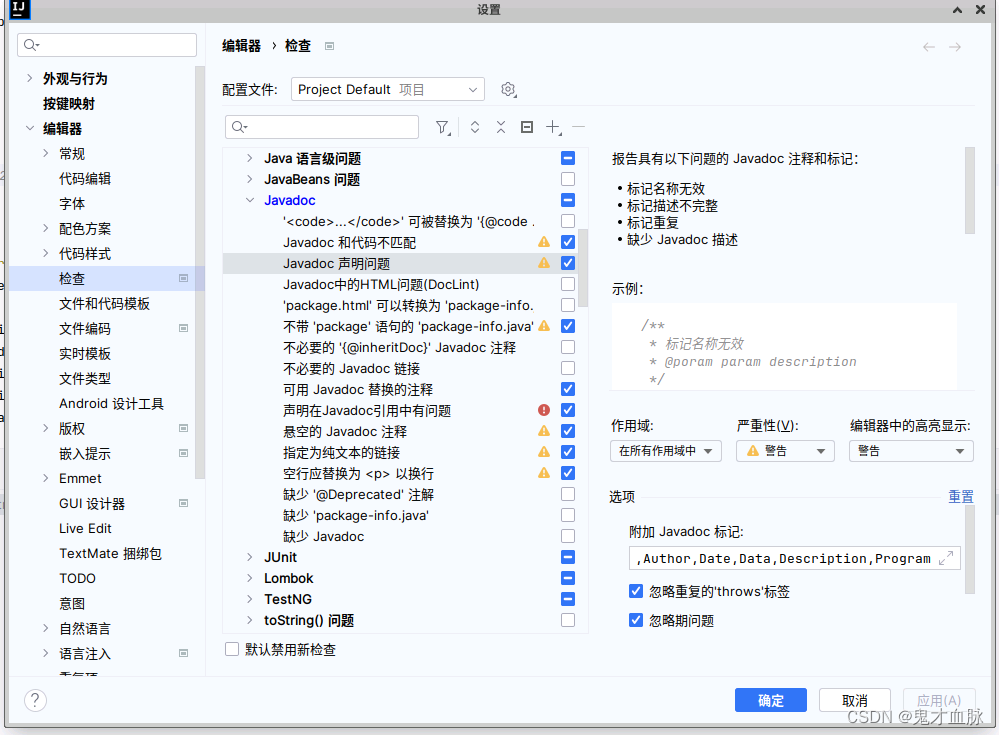The image size is (999, 735).
Task: Open TODO settings page
Action: [x=77, y=578]
